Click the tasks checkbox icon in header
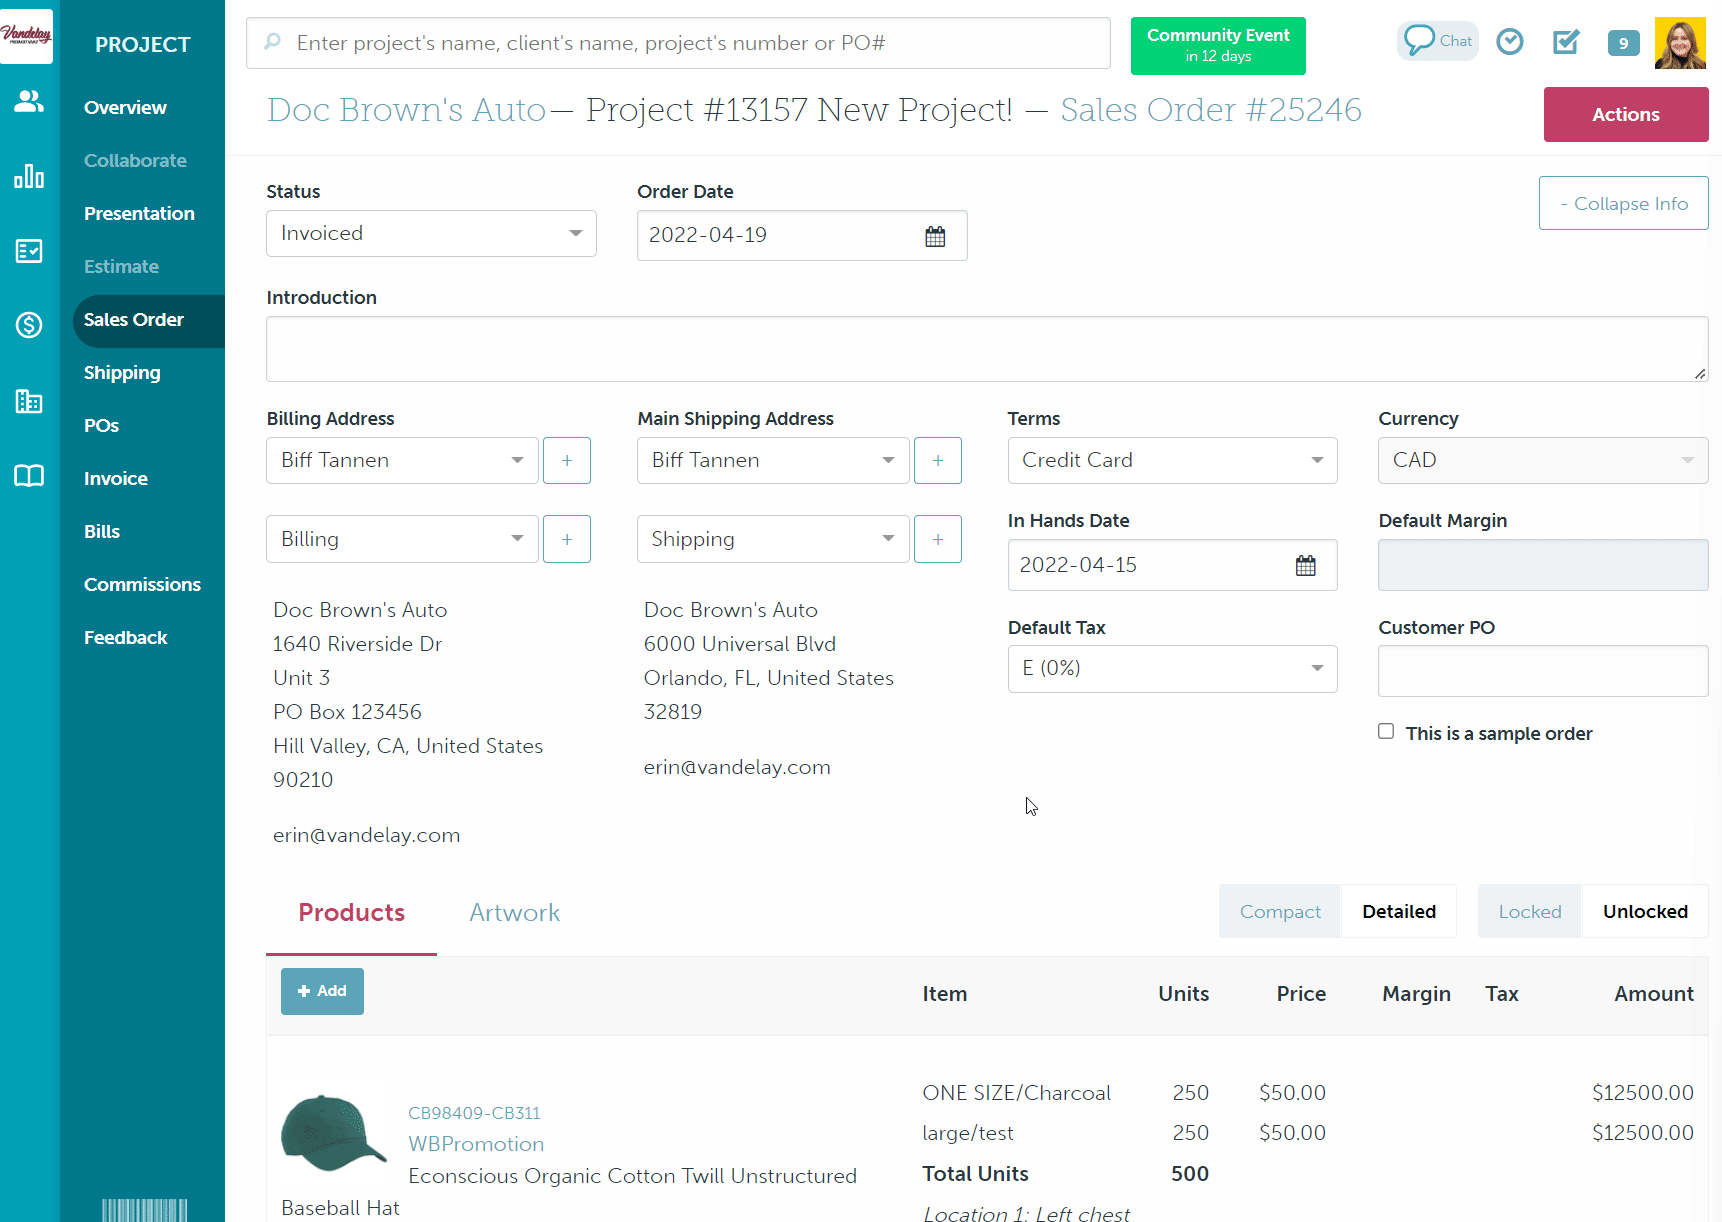Viewport: 1722px width, 1222px height. [x=1565, y=41]
